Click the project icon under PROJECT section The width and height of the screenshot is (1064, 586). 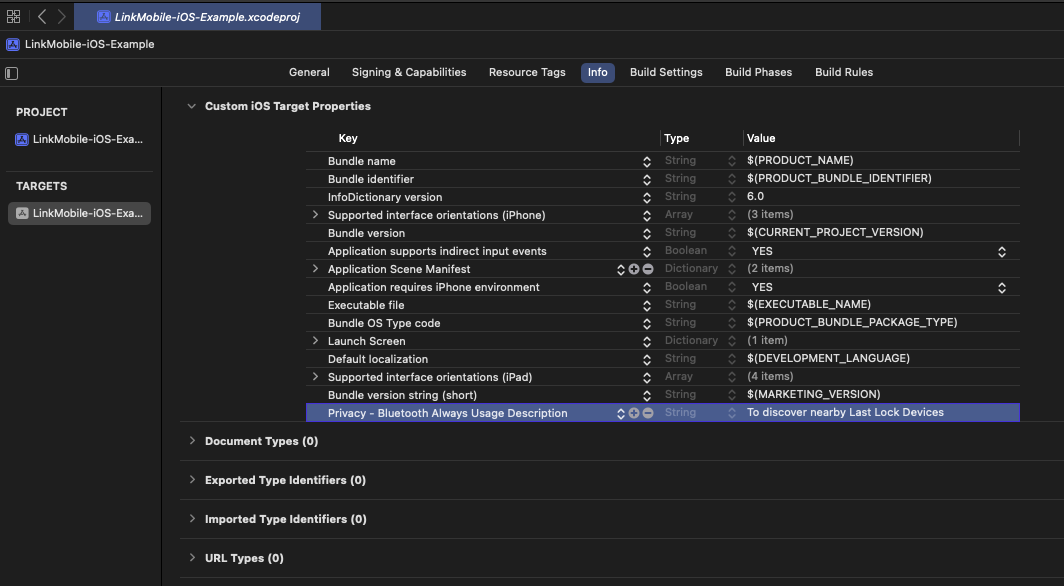22,140
